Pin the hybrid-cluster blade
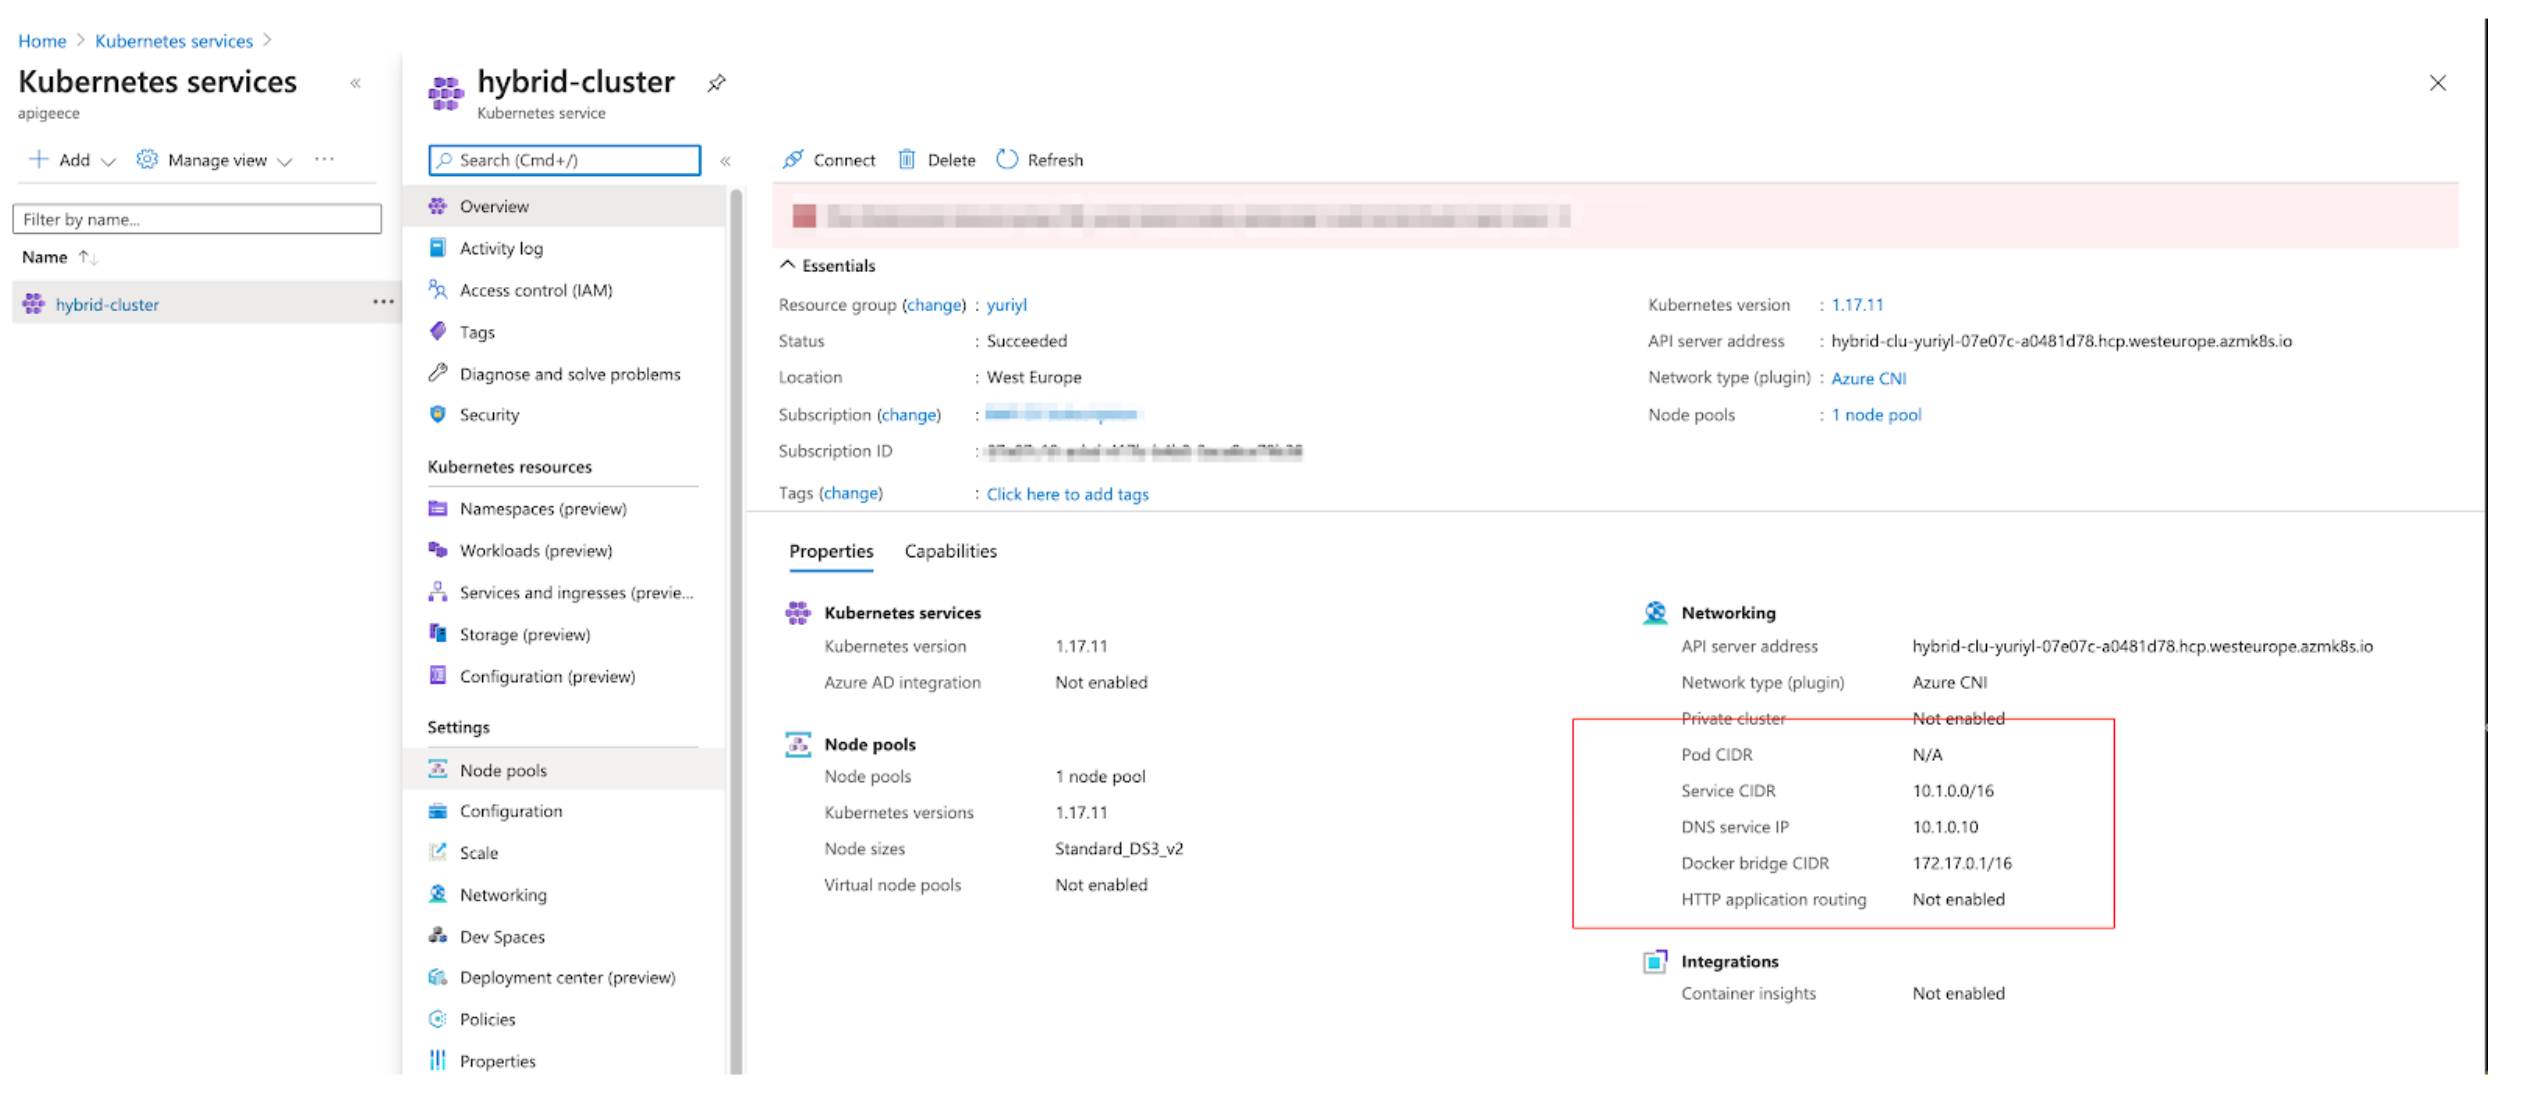Screen dimensions: 2538x1108 coord(716,83)
